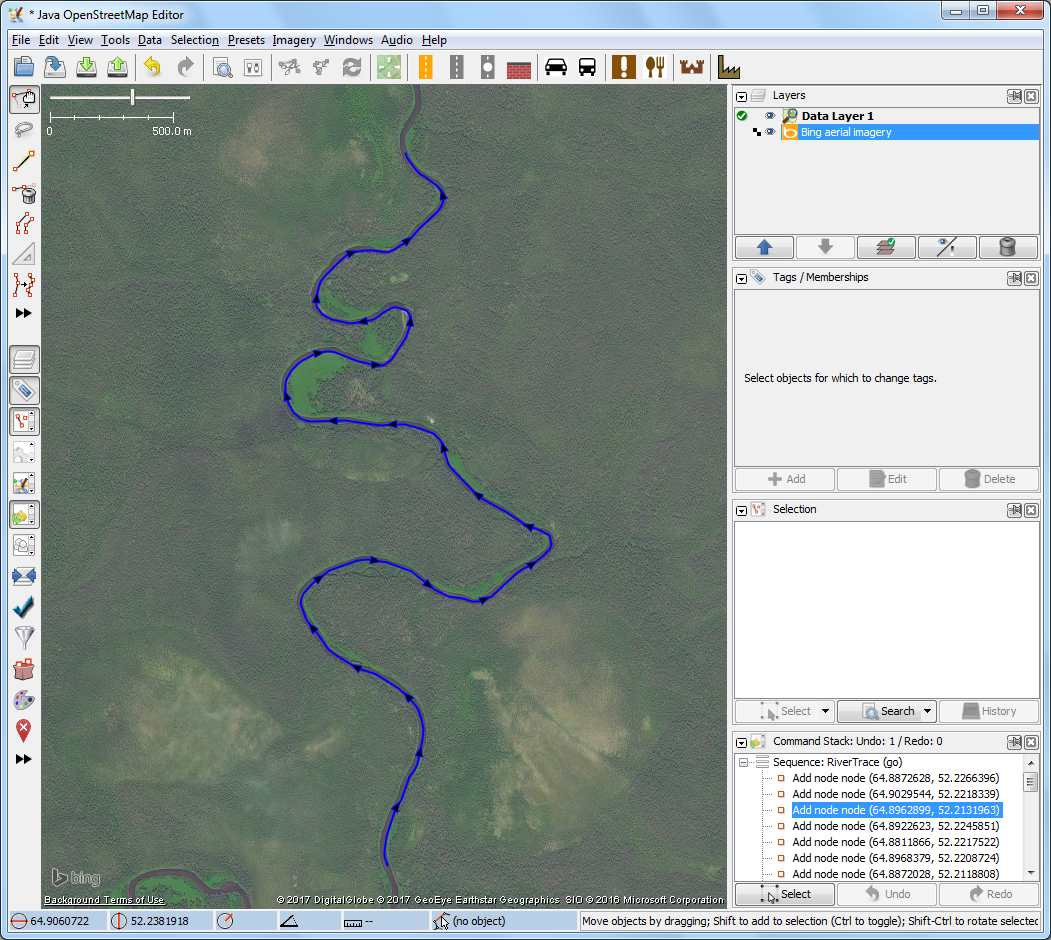Image resolution: width=1051 pixels, height=940 pixels.
Task: Click the Upload data toolbar icon
Action: pyautogui.click(x=118, y=67)
